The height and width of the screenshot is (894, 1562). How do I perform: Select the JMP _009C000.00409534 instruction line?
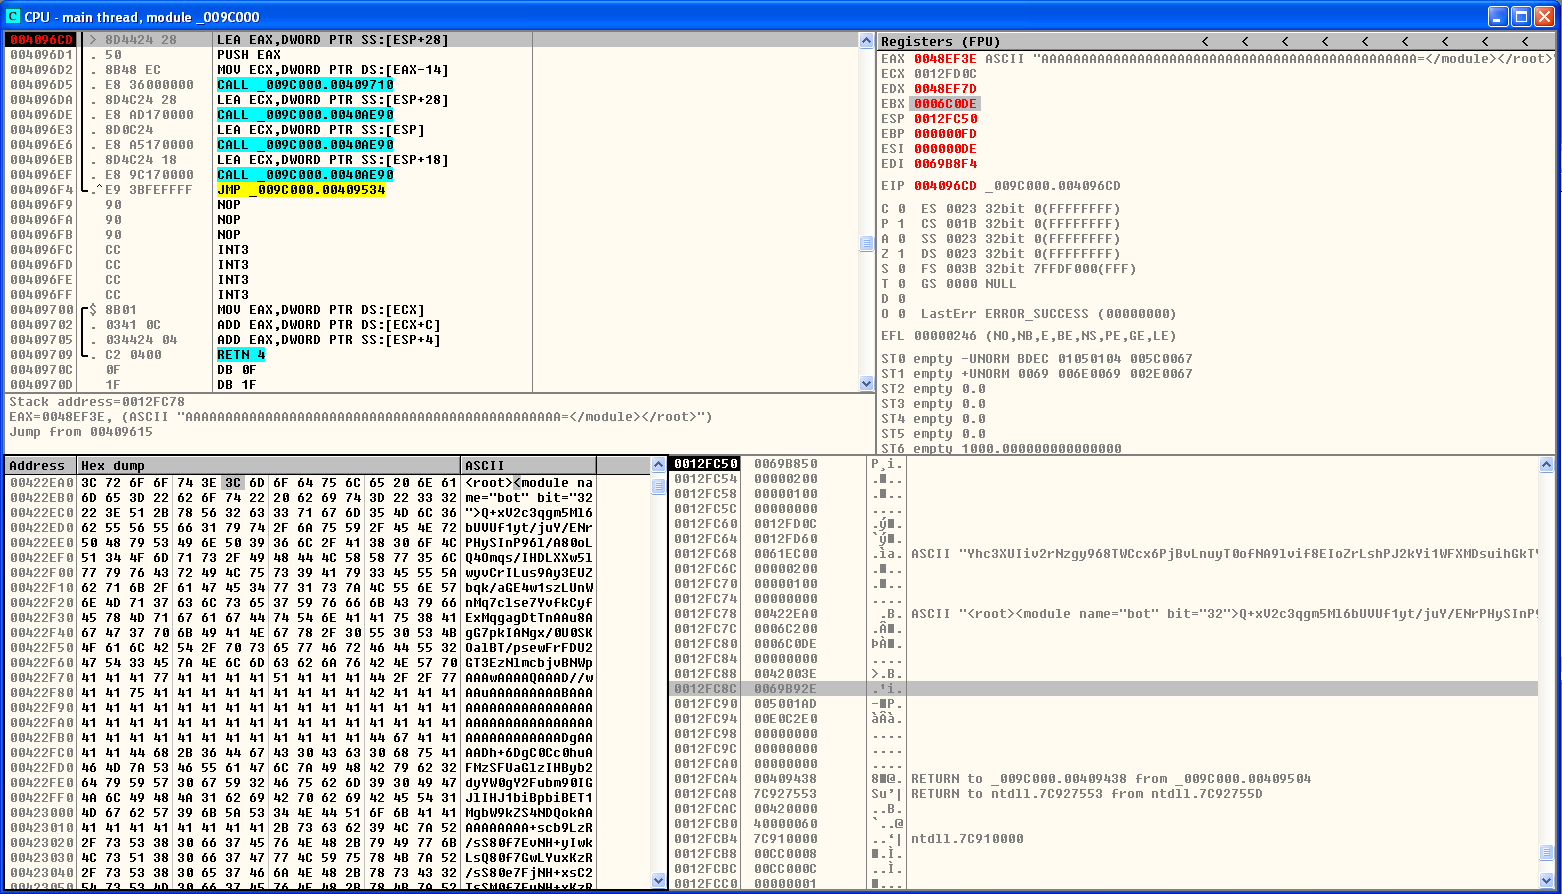click(300, 190)
